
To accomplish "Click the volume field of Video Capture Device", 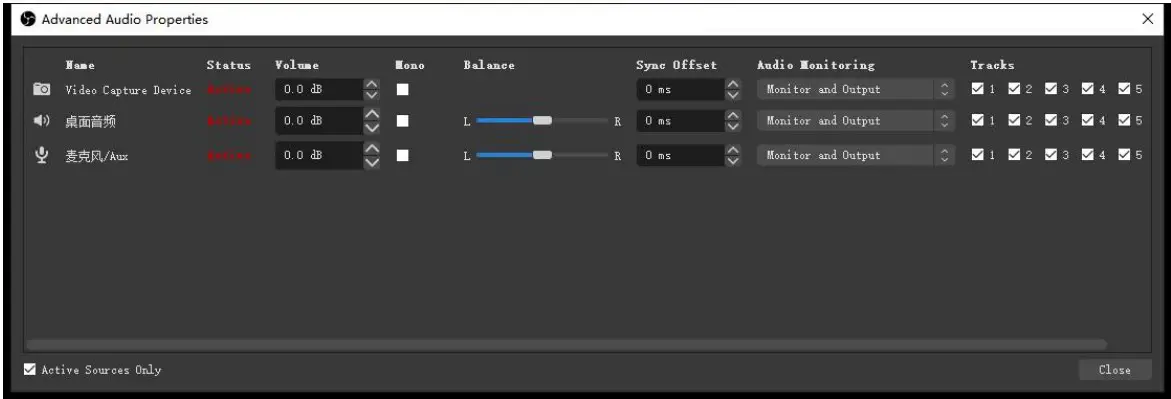I will point(320,90).
